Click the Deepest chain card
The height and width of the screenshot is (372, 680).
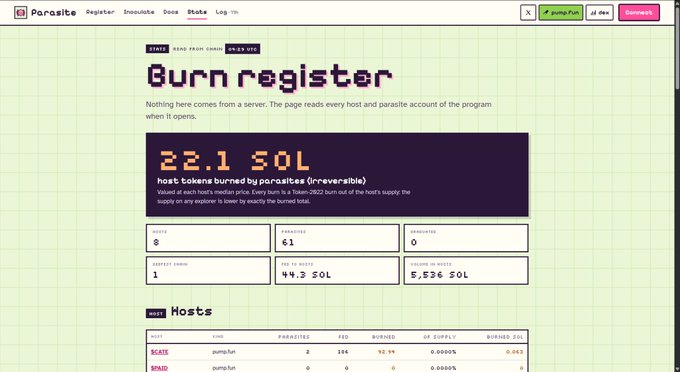(x=208, y=271)
